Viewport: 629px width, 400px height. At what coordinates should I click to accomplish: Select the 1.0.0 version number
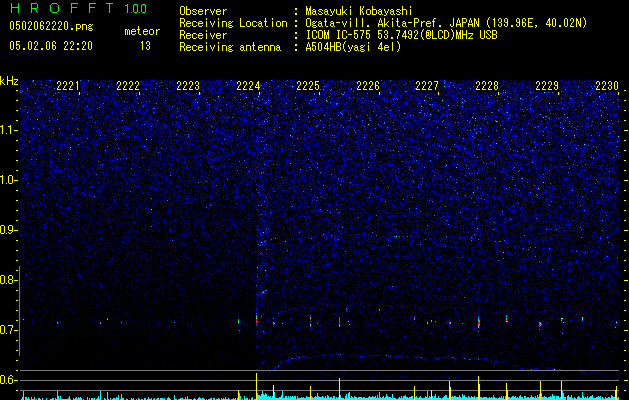(x=136, y=8)
